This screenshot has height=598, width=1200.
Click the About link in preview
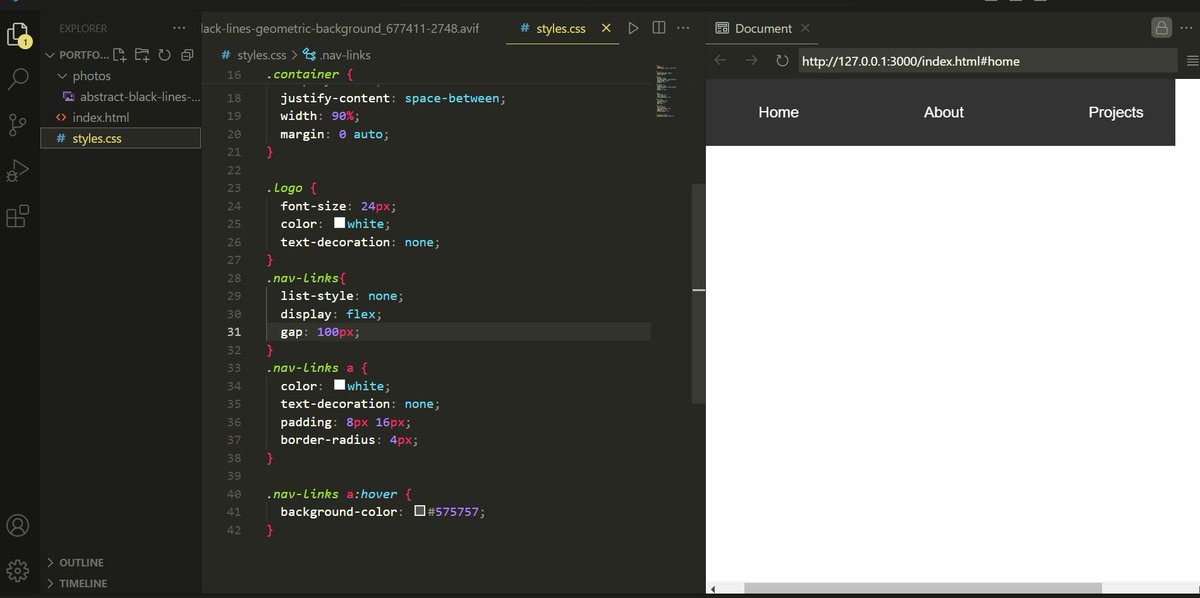pyautogui.click(x=943, y=112)
